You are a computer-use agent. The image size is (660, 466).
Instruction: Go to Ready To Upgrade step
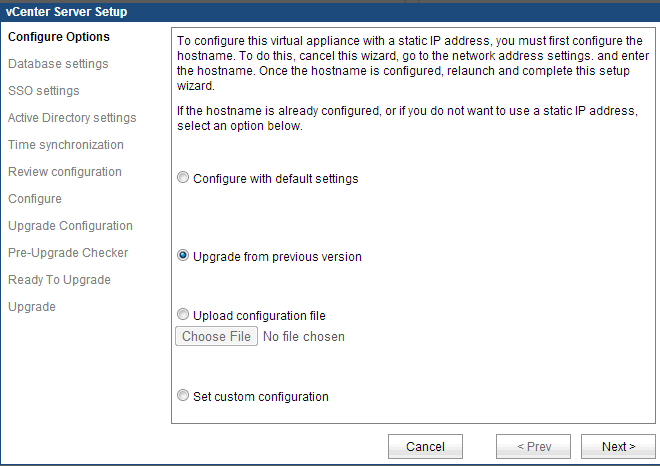pos(59,280)
